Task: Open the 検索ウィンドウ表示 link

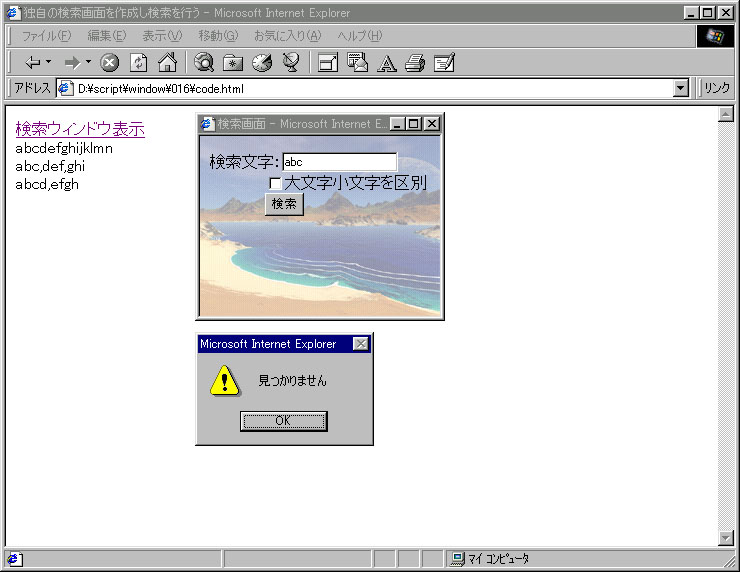Action: coord(80,129)
